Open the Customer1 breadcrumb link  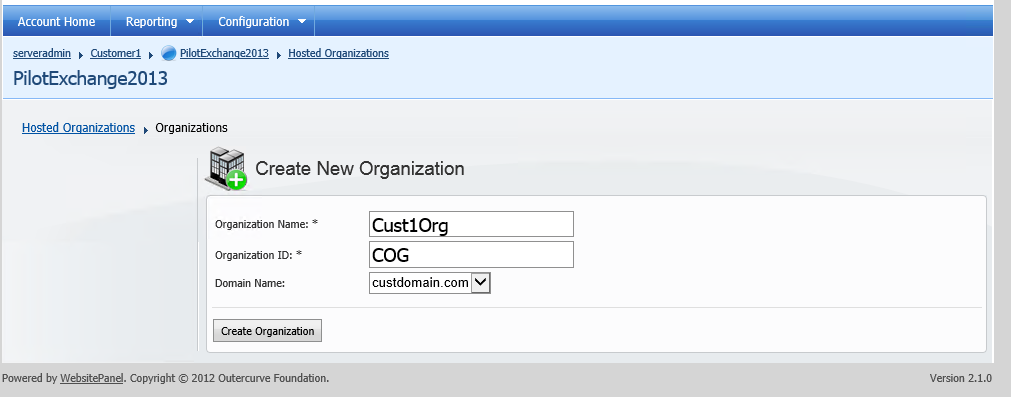(115, 53)
